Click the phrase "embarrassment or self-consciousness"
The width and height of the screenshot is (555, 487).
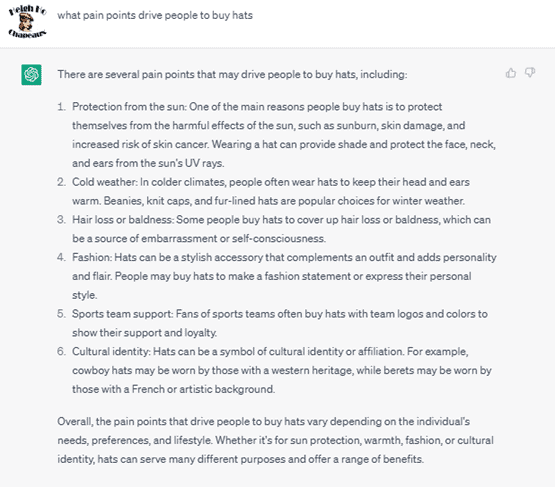pos(233,239)
